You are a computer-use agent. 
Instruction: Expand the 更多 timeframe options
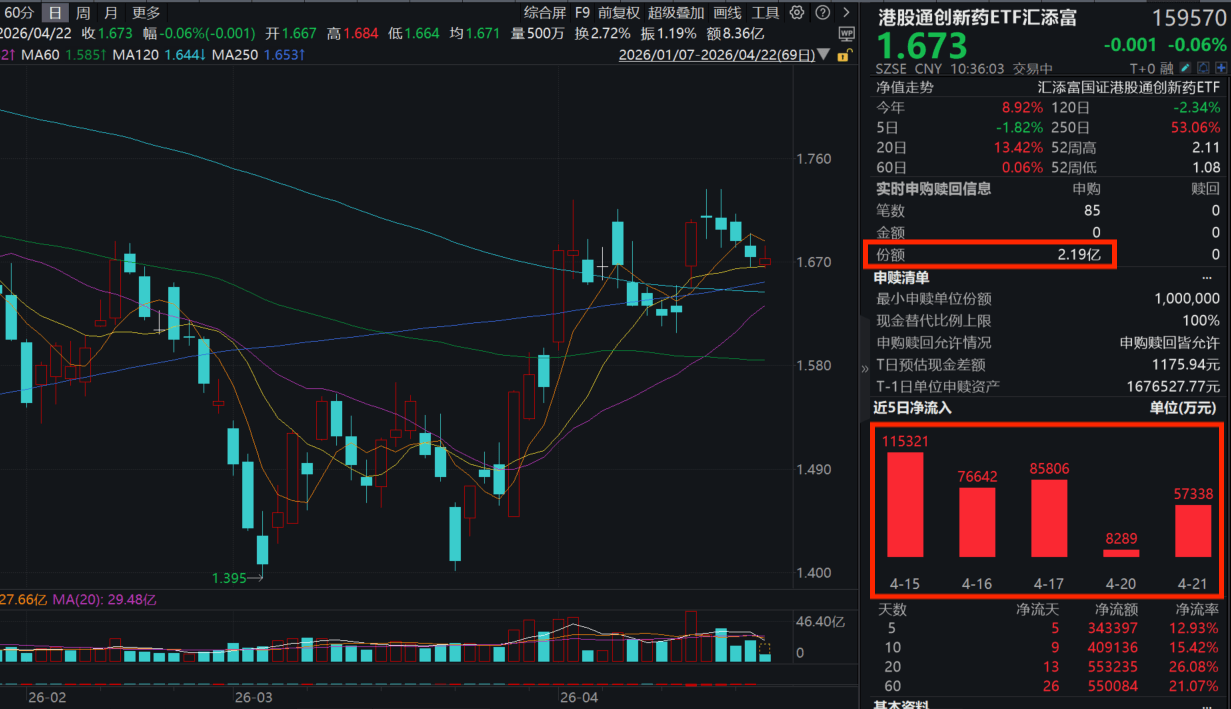[x=146, y=13]
